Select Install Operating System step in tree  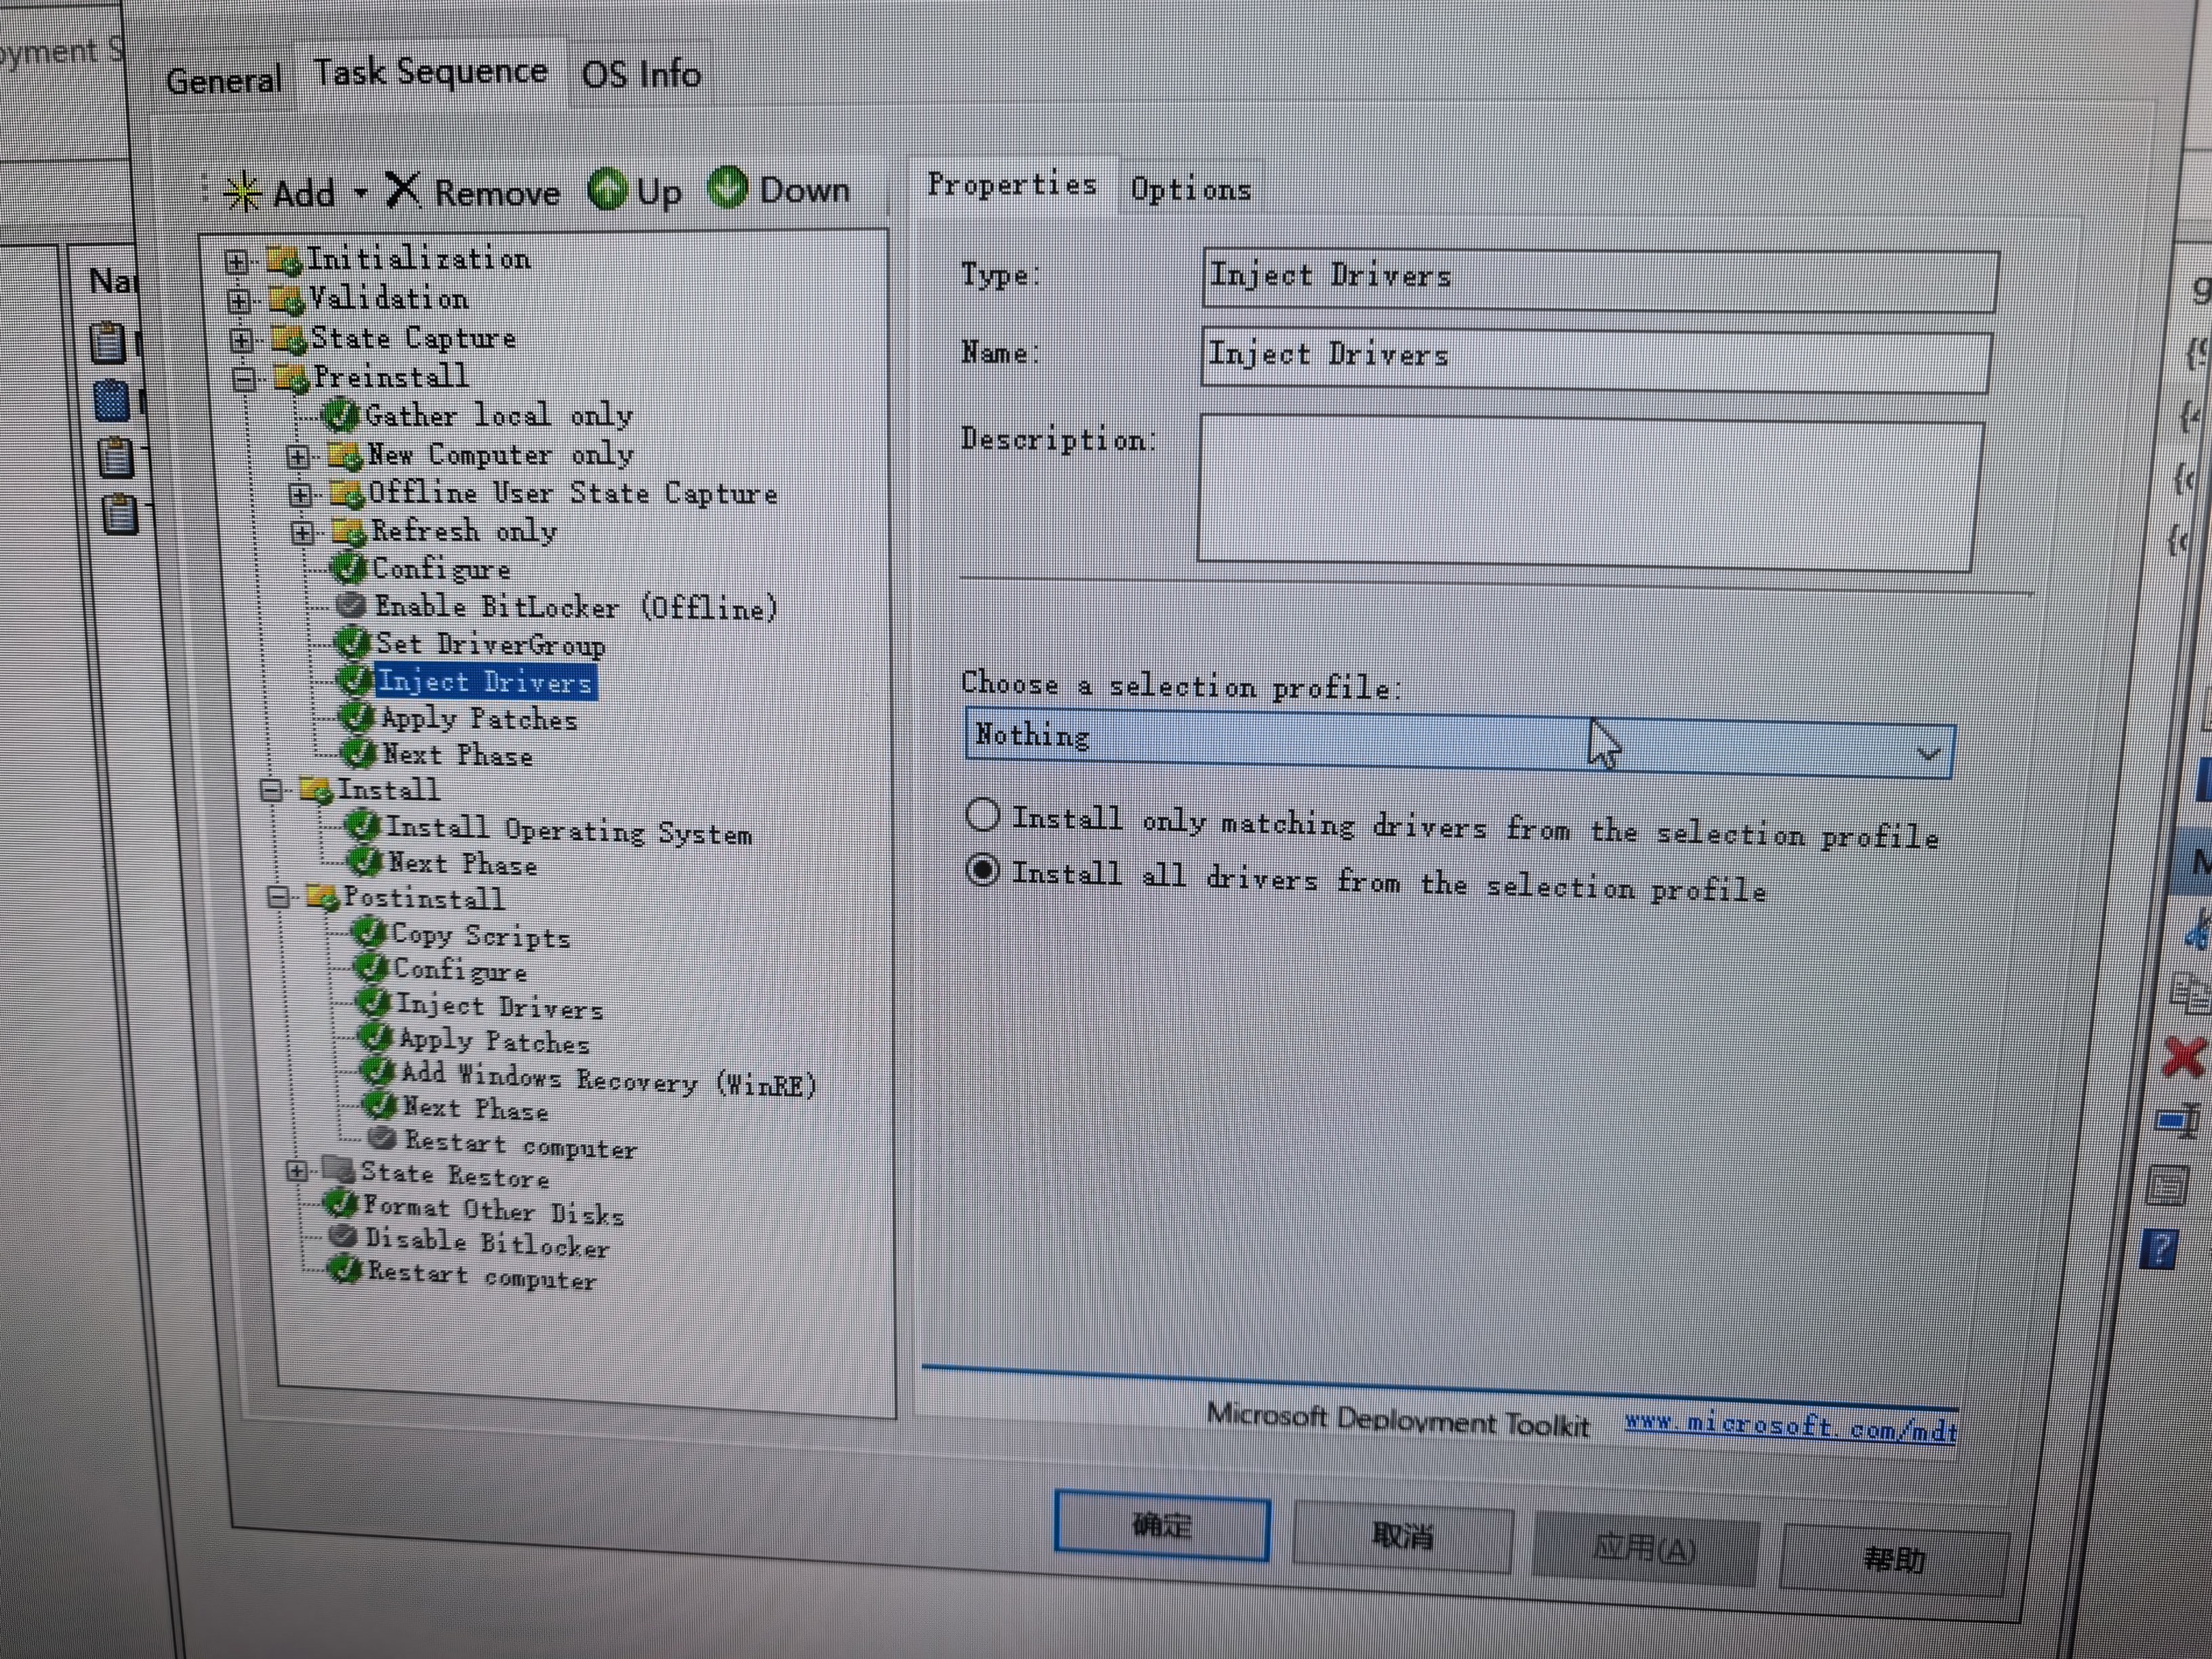point(568,831)
